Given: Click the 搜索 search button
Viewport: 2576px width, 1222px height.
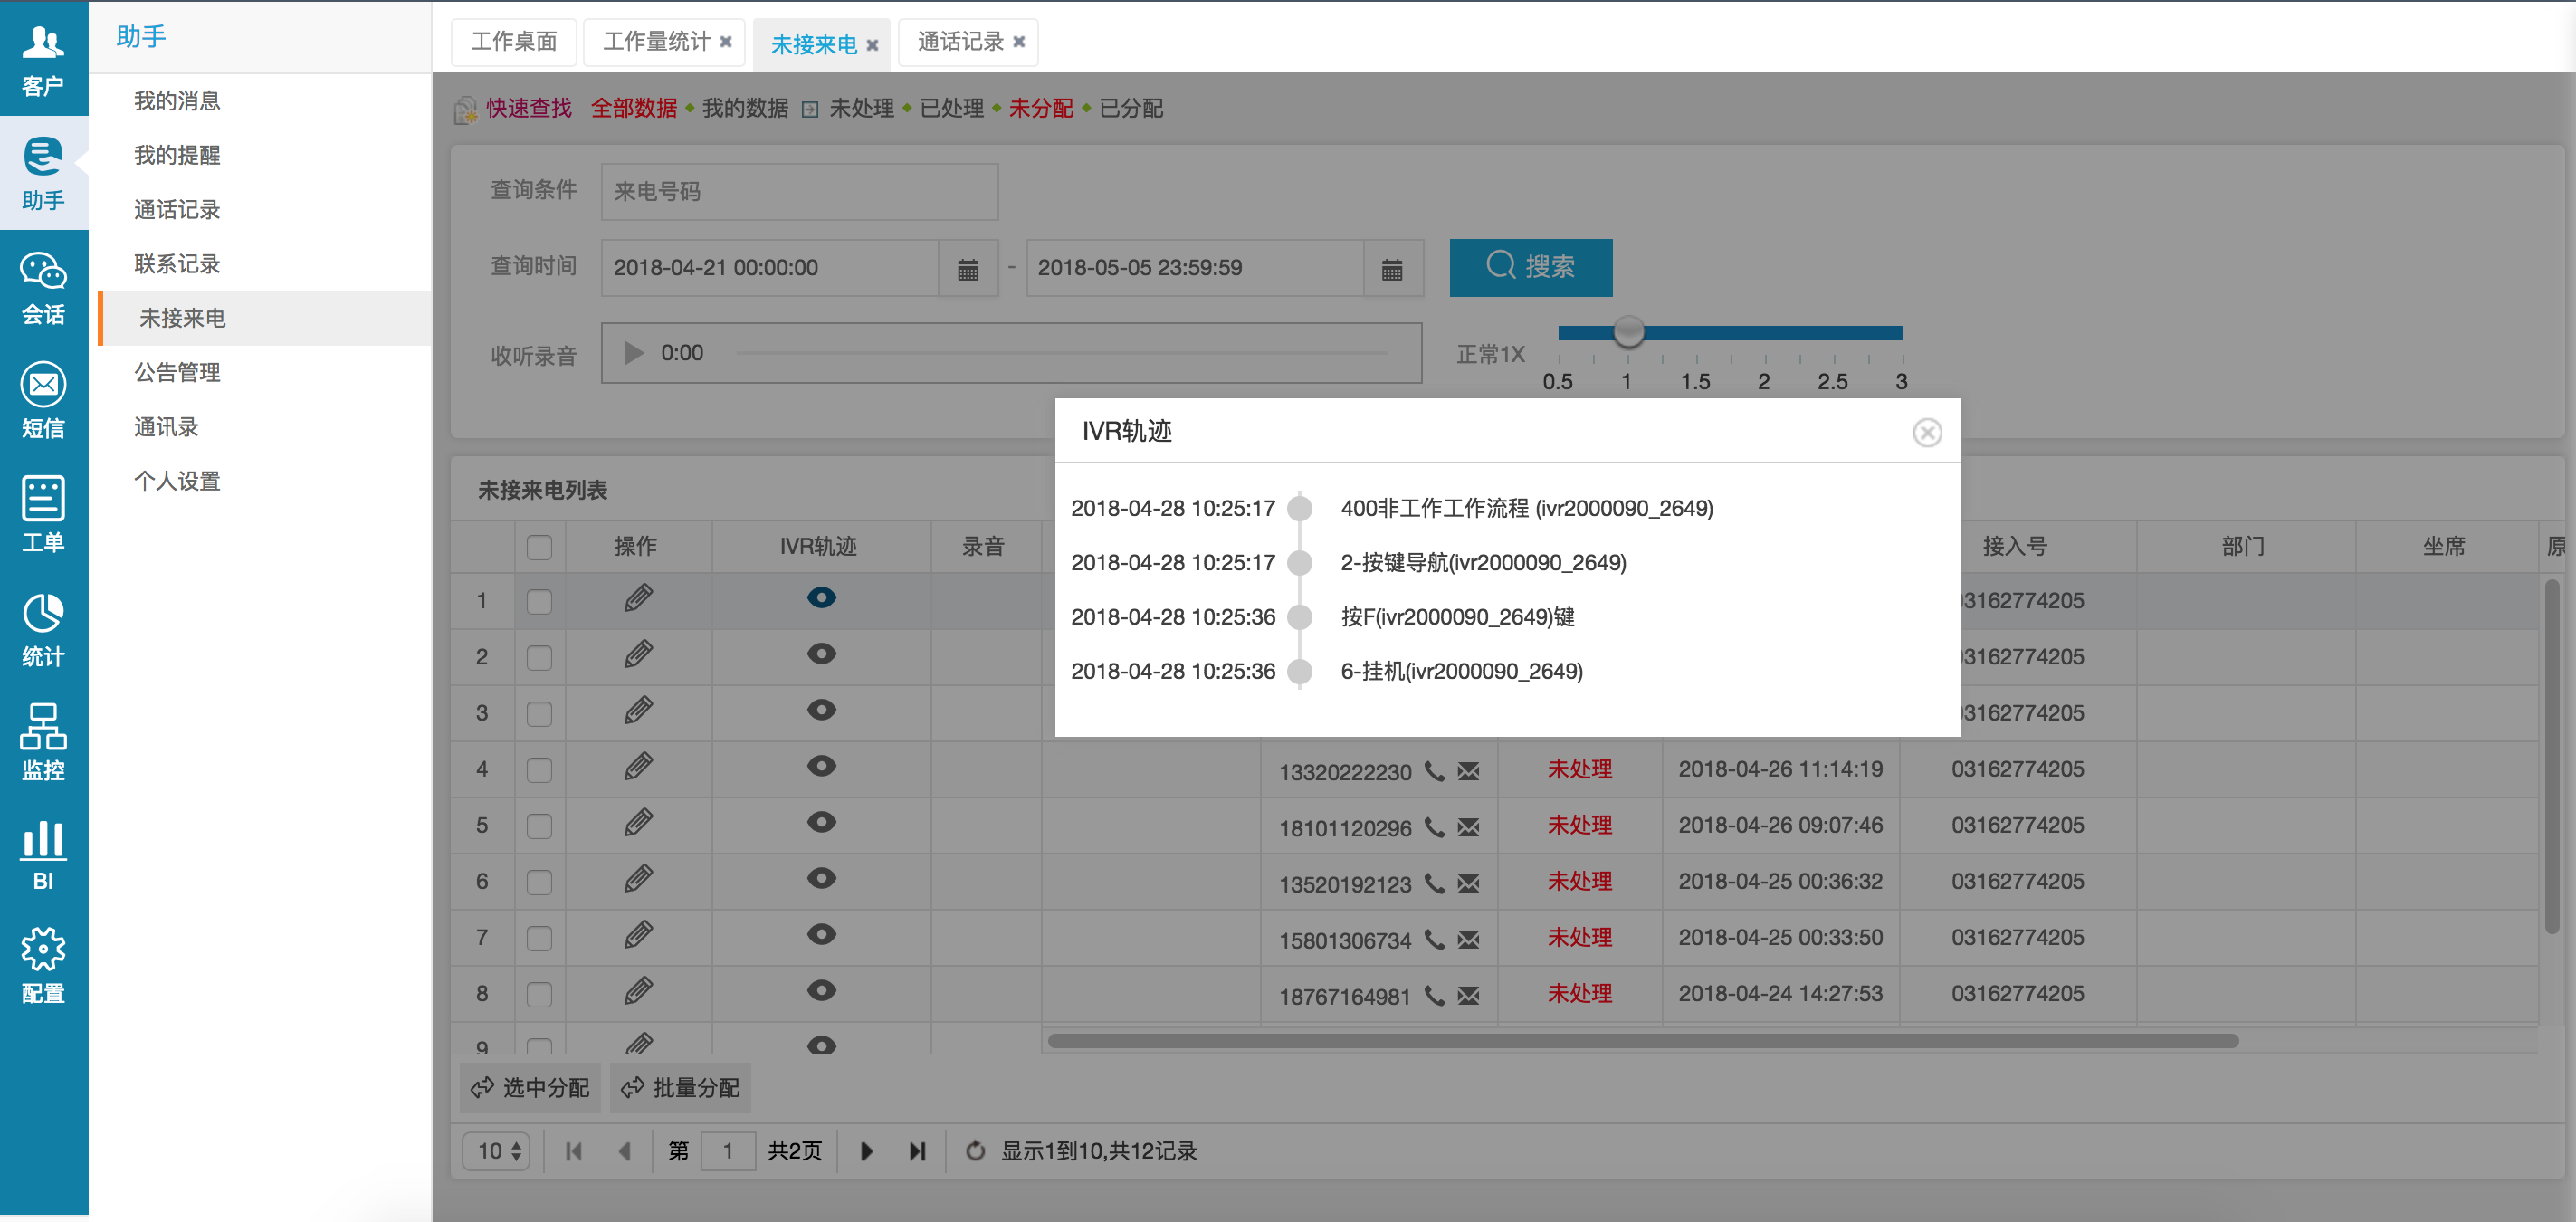Looking at the screenshot, I should pos(1530,267).
